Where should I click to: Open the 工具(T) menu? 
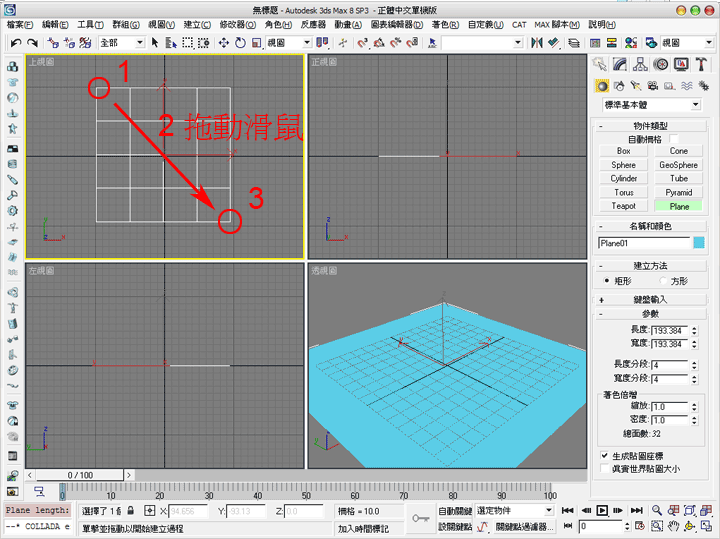(x=90, y=24)
